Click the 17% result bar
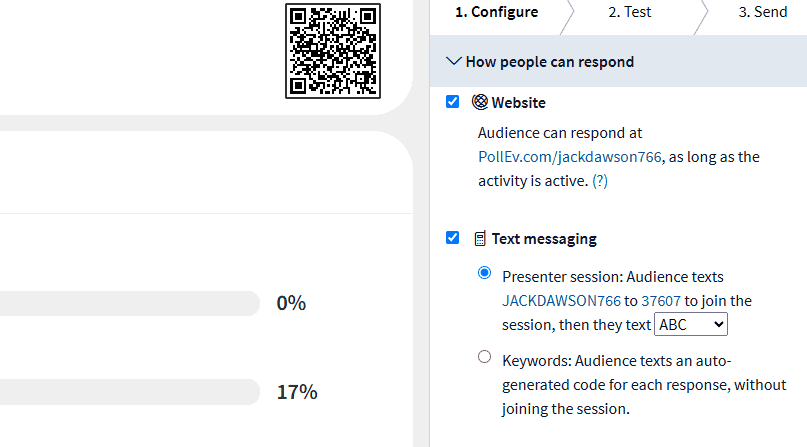807x447 pixels. [x=130, y=392]
